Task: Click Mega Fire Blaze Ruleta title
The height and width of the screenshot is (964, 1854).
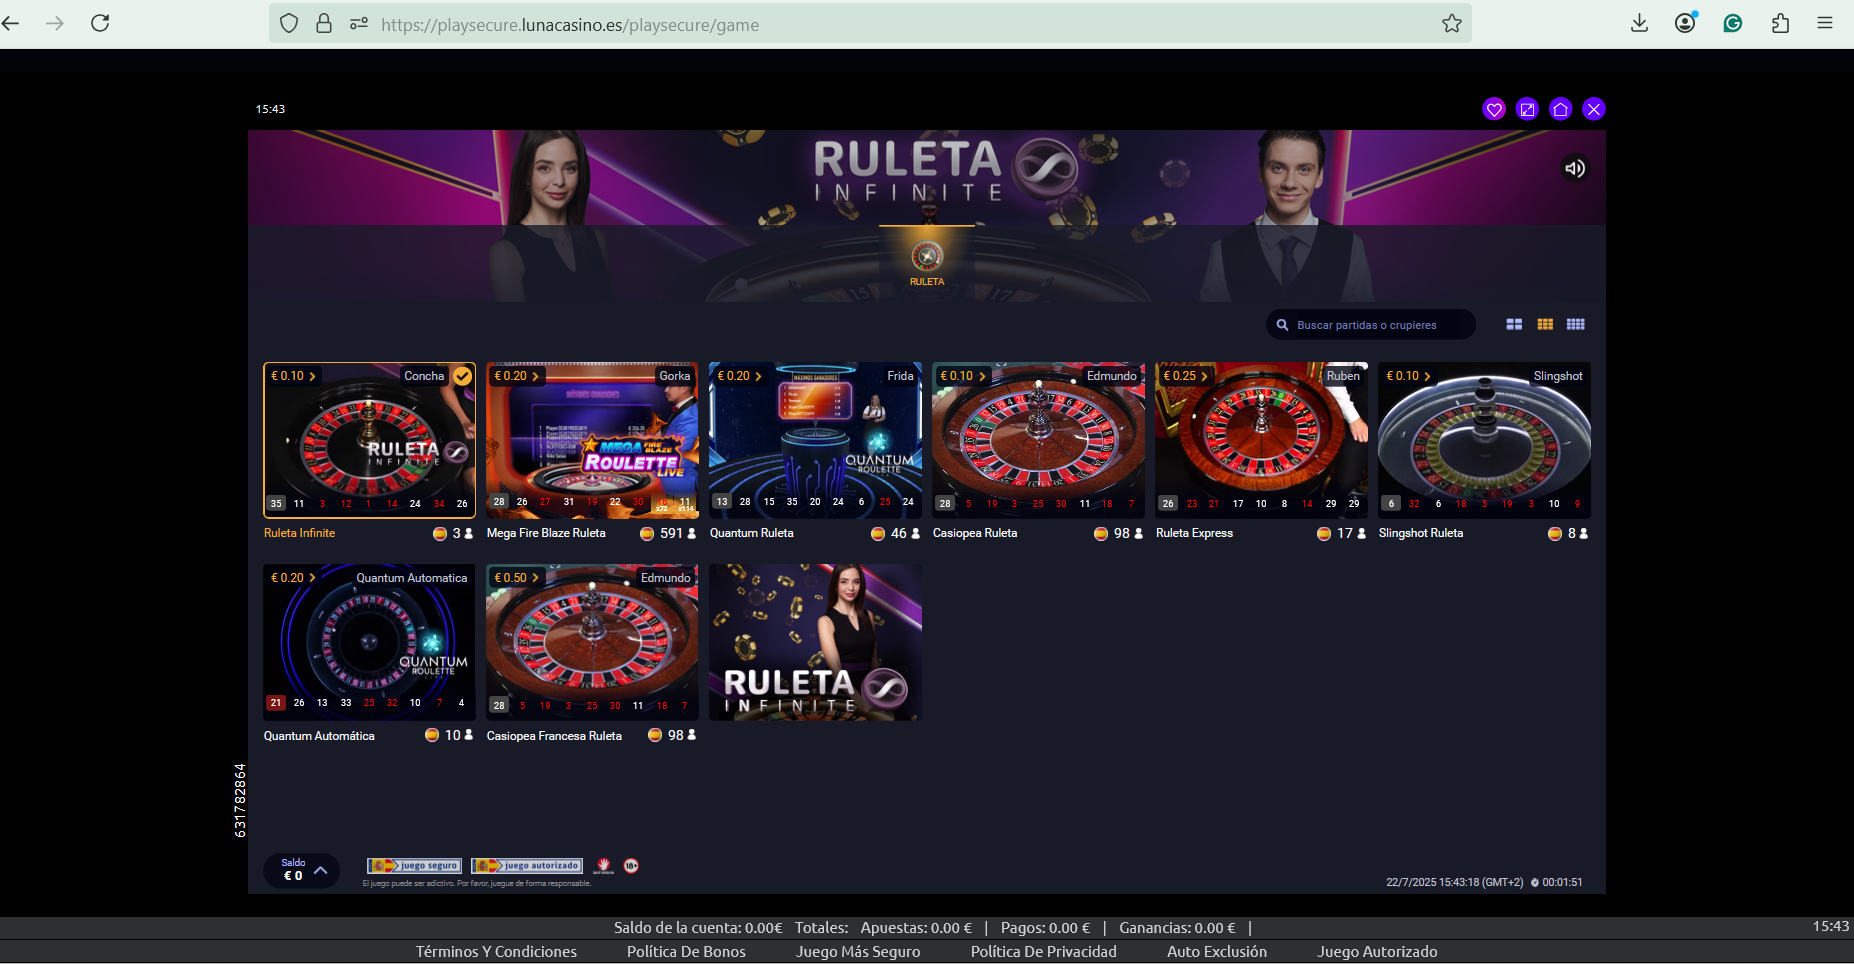Action: pos(546,533)
